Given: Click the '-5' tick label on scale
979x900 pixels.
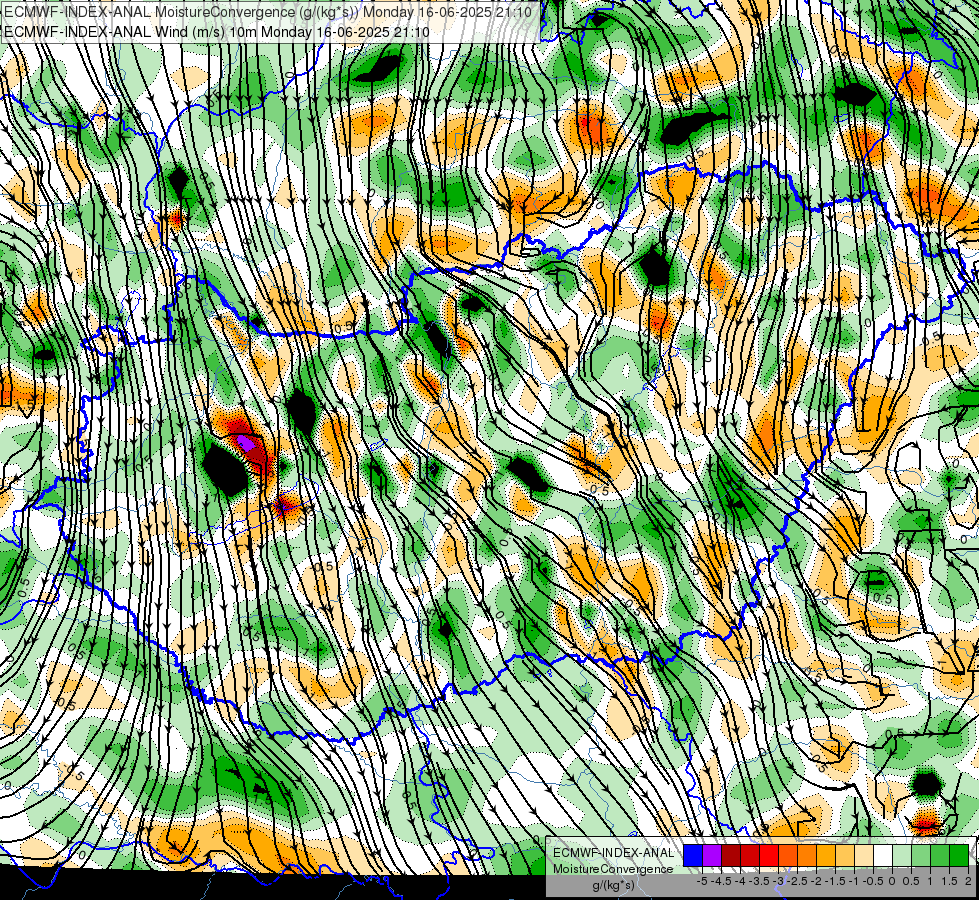Looking at the screenshot, I should 702,881.
